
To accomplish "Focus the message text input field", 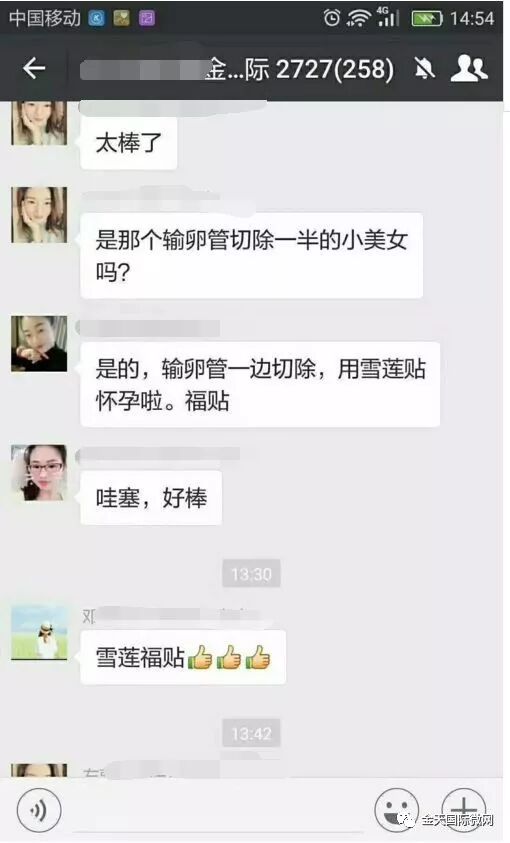I will click(218, 810).
